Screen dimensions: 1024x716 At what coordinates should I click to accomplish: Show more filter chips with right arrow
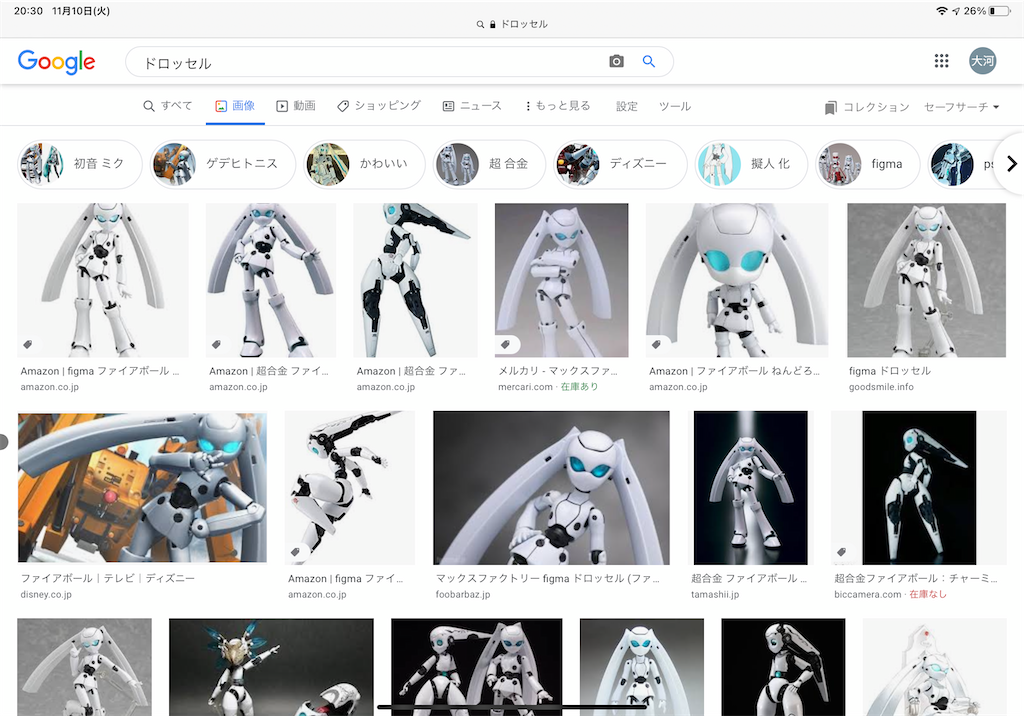point(1012,163)
